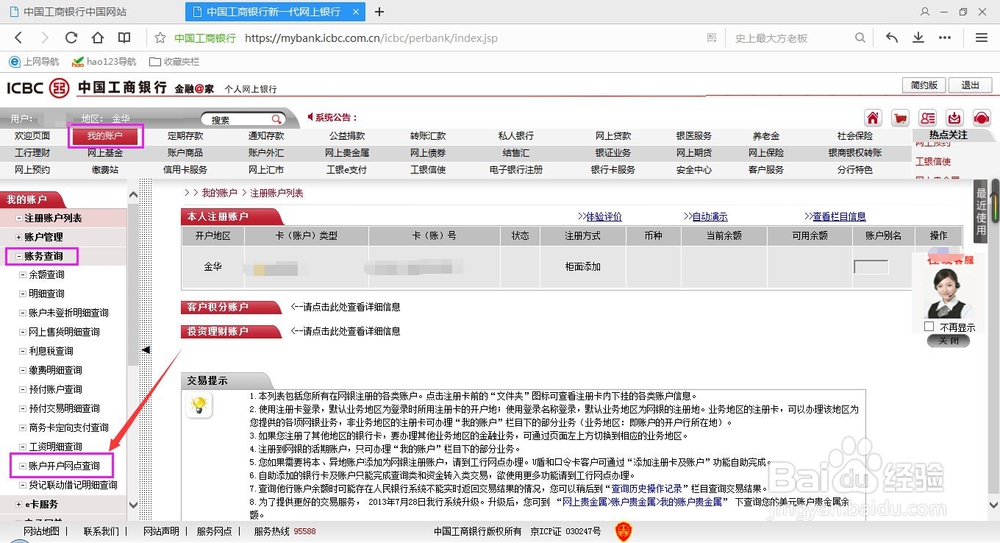Bookmark page with star icon

click(160, 38)
